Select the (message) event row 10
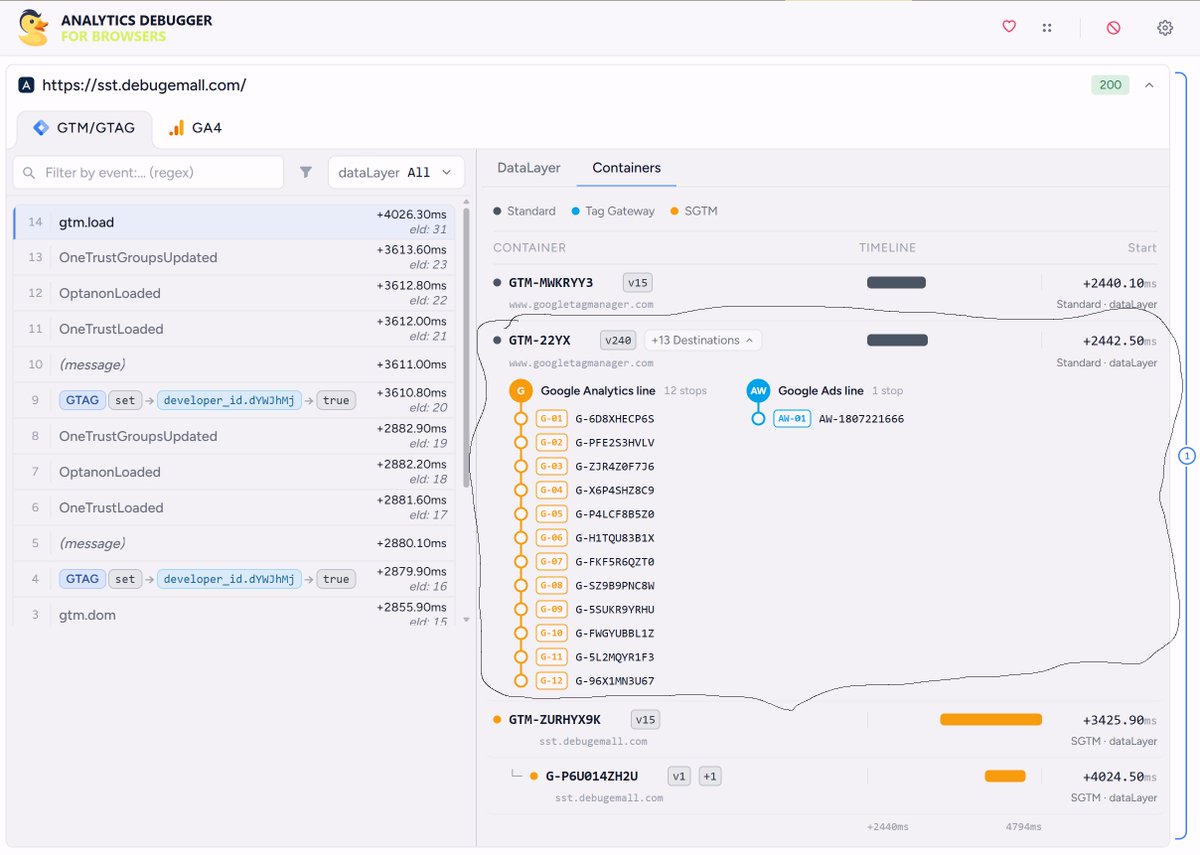The height and width of the screenshot is (855, 1200). click(234, 365)
